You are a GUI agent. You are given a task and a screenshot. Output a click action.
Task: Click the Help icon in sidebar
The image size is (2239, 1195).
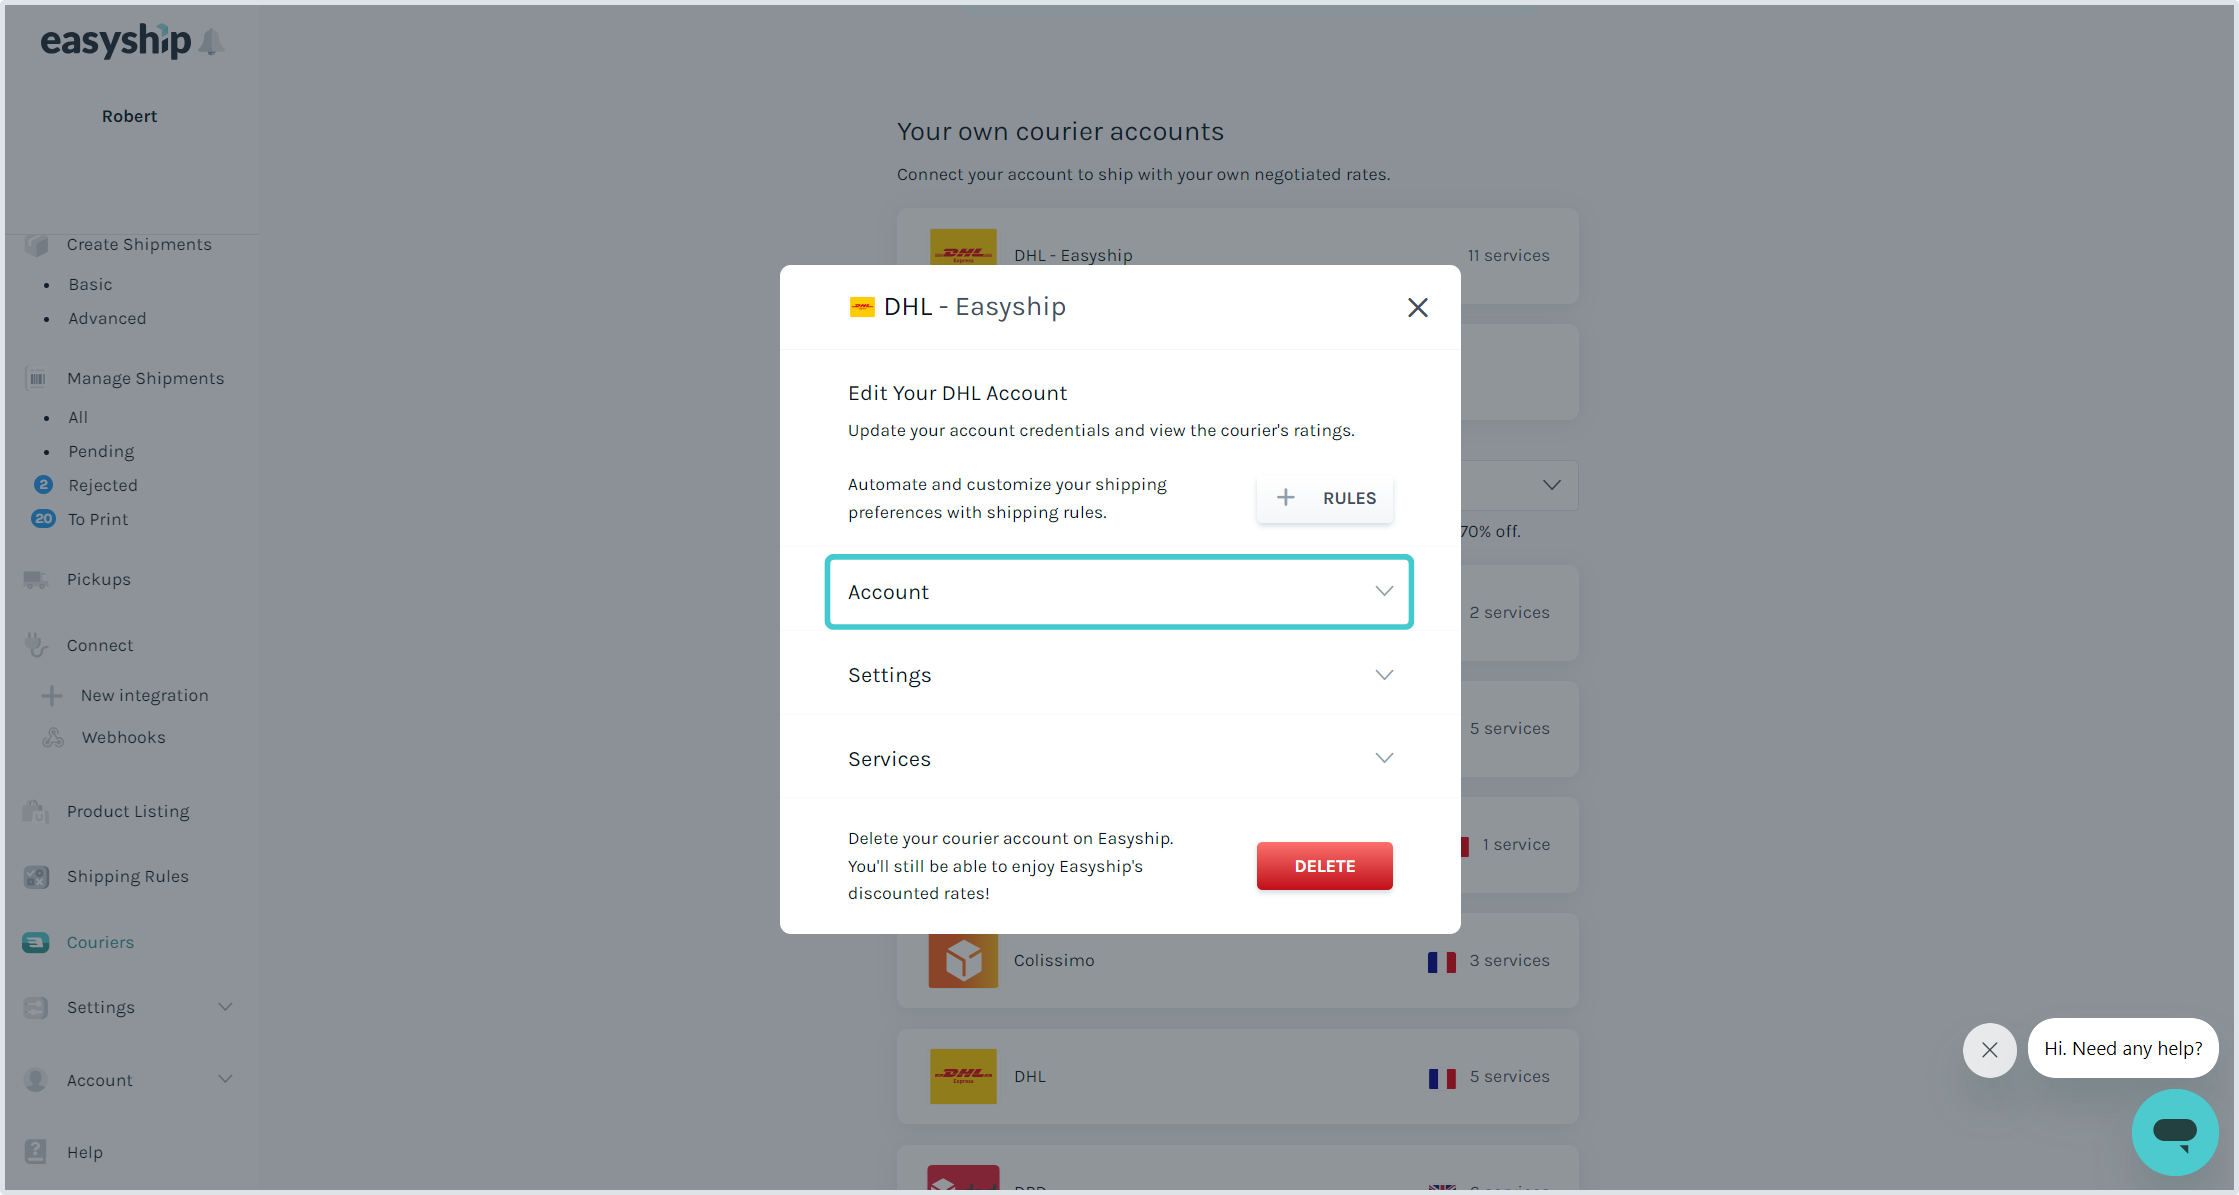click(36, 1152)
